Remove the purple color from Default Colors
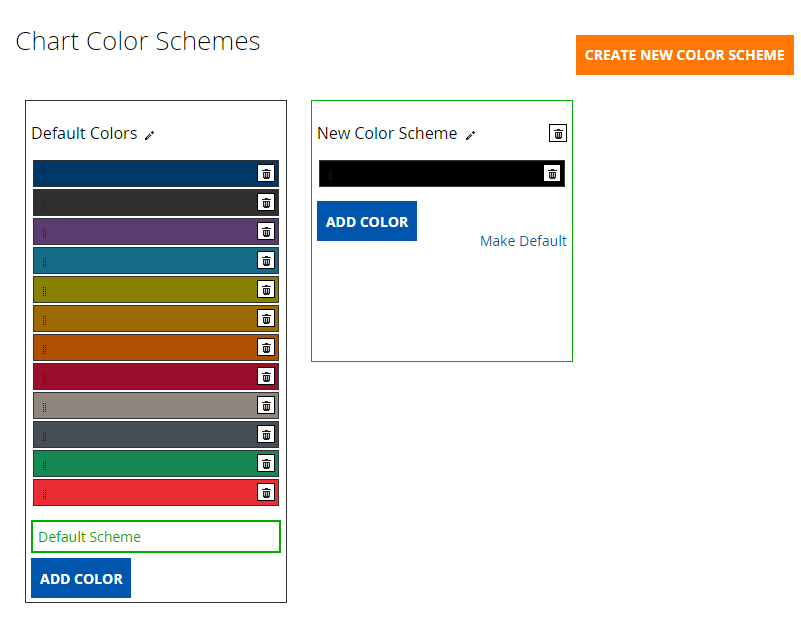This screenshot has width=801, height=619. click(x=266, y=231)
